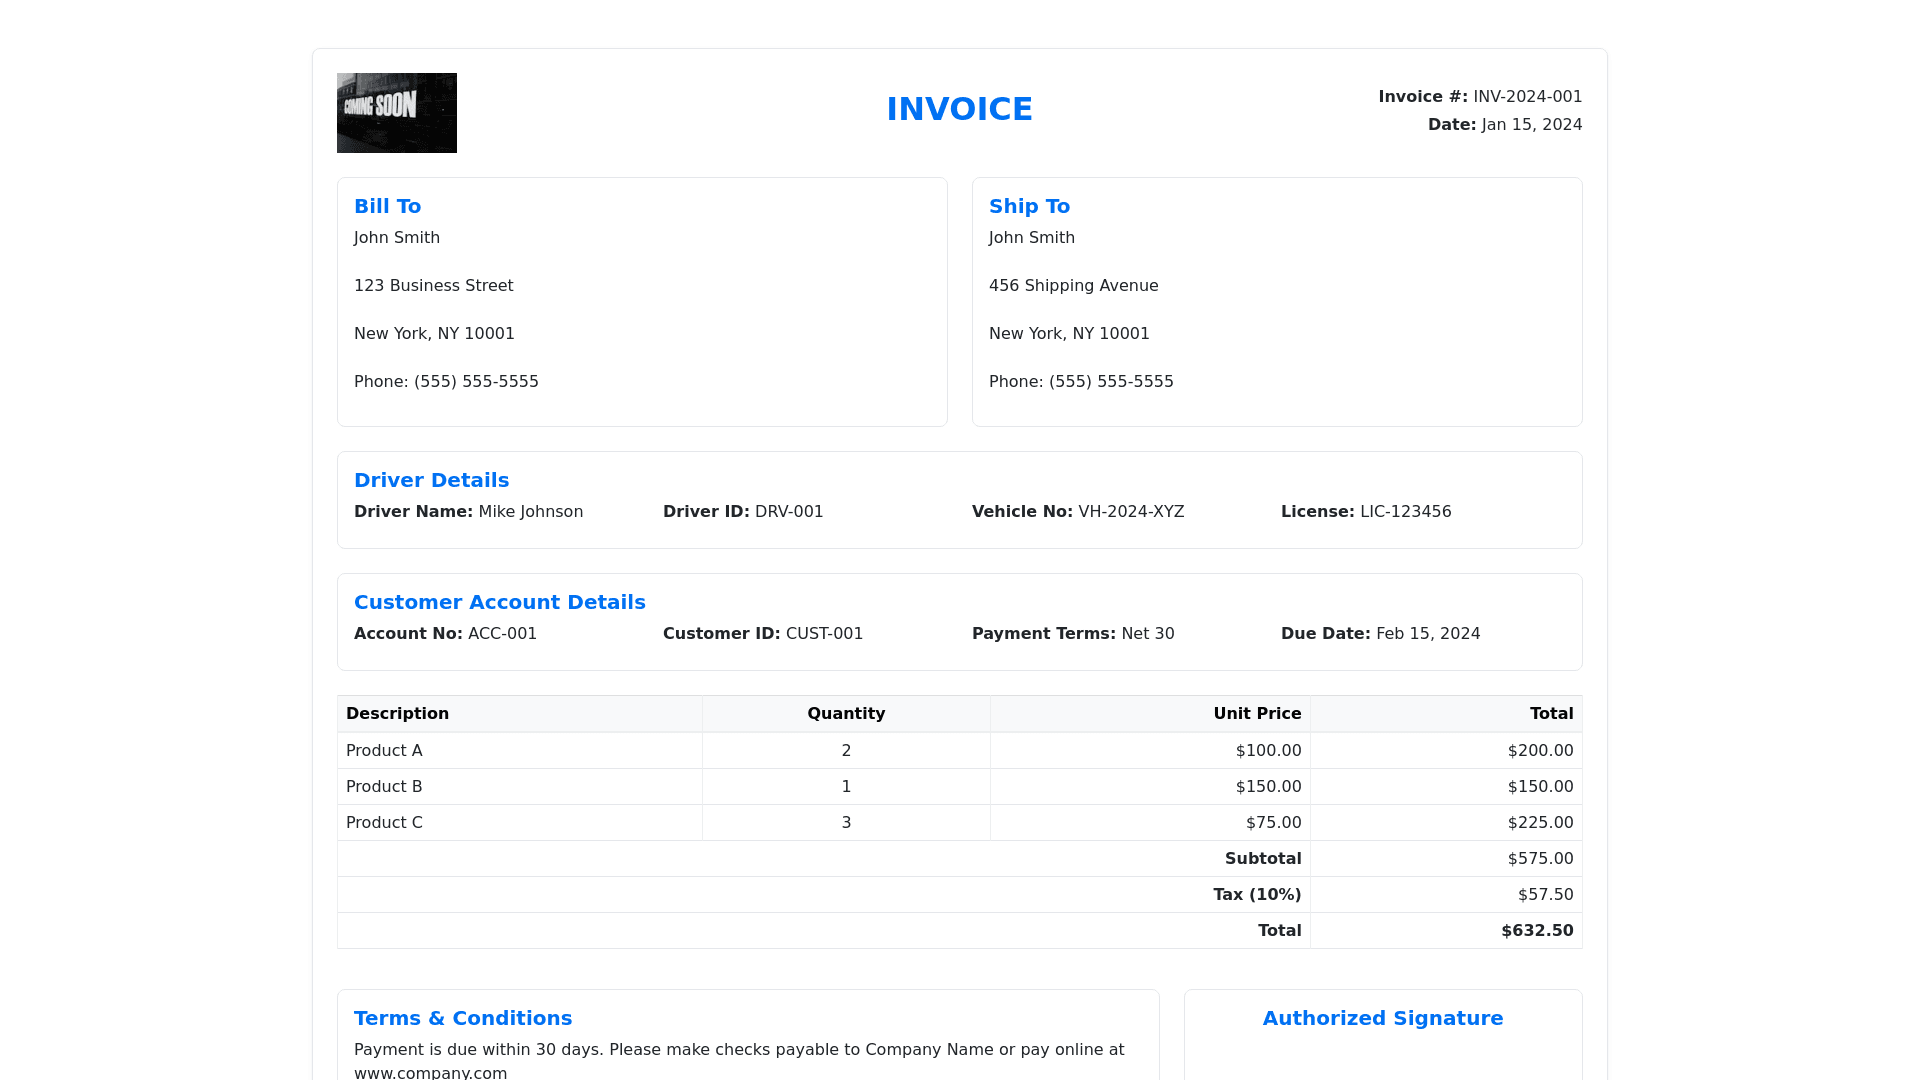Click the Terms & Conditions heading
Screen dimensions: 1920x1080
point(462,1018)
